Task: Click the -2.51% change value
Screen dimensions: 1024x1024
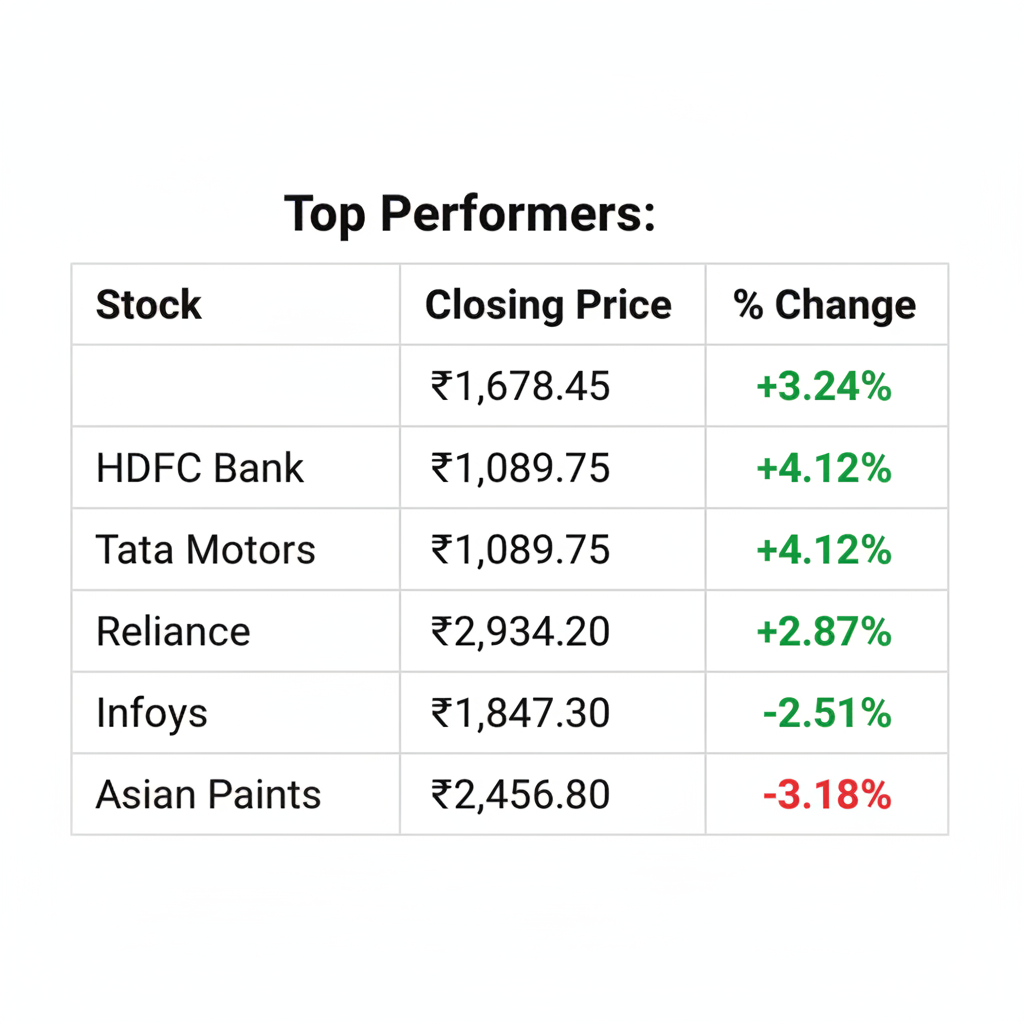Action: tap(826, 714)
